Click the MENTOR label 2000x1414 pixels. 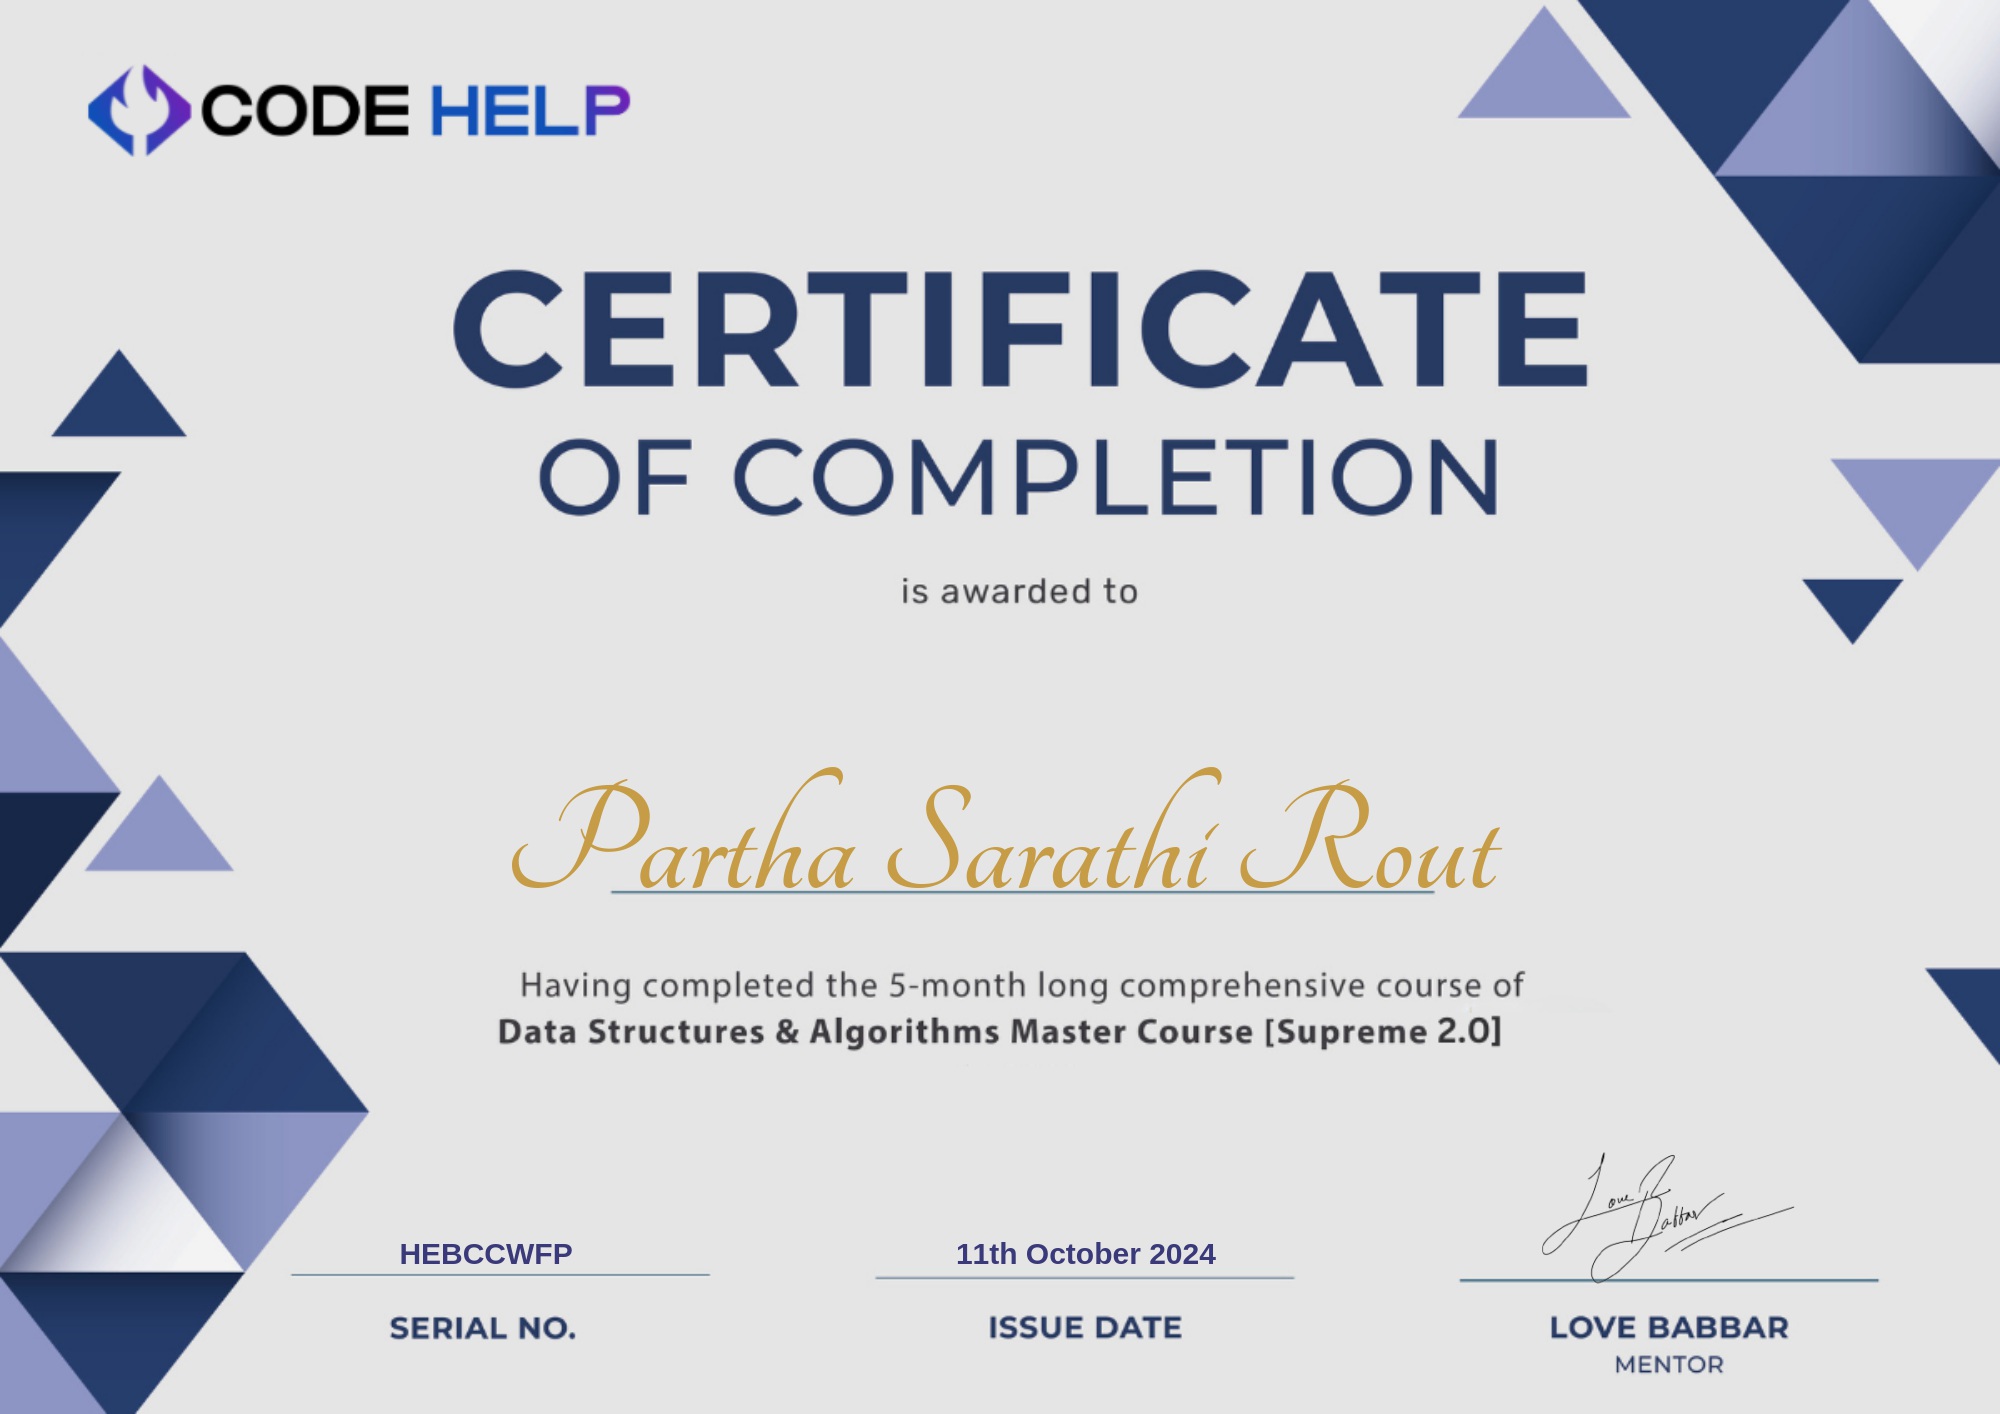1669,1365
